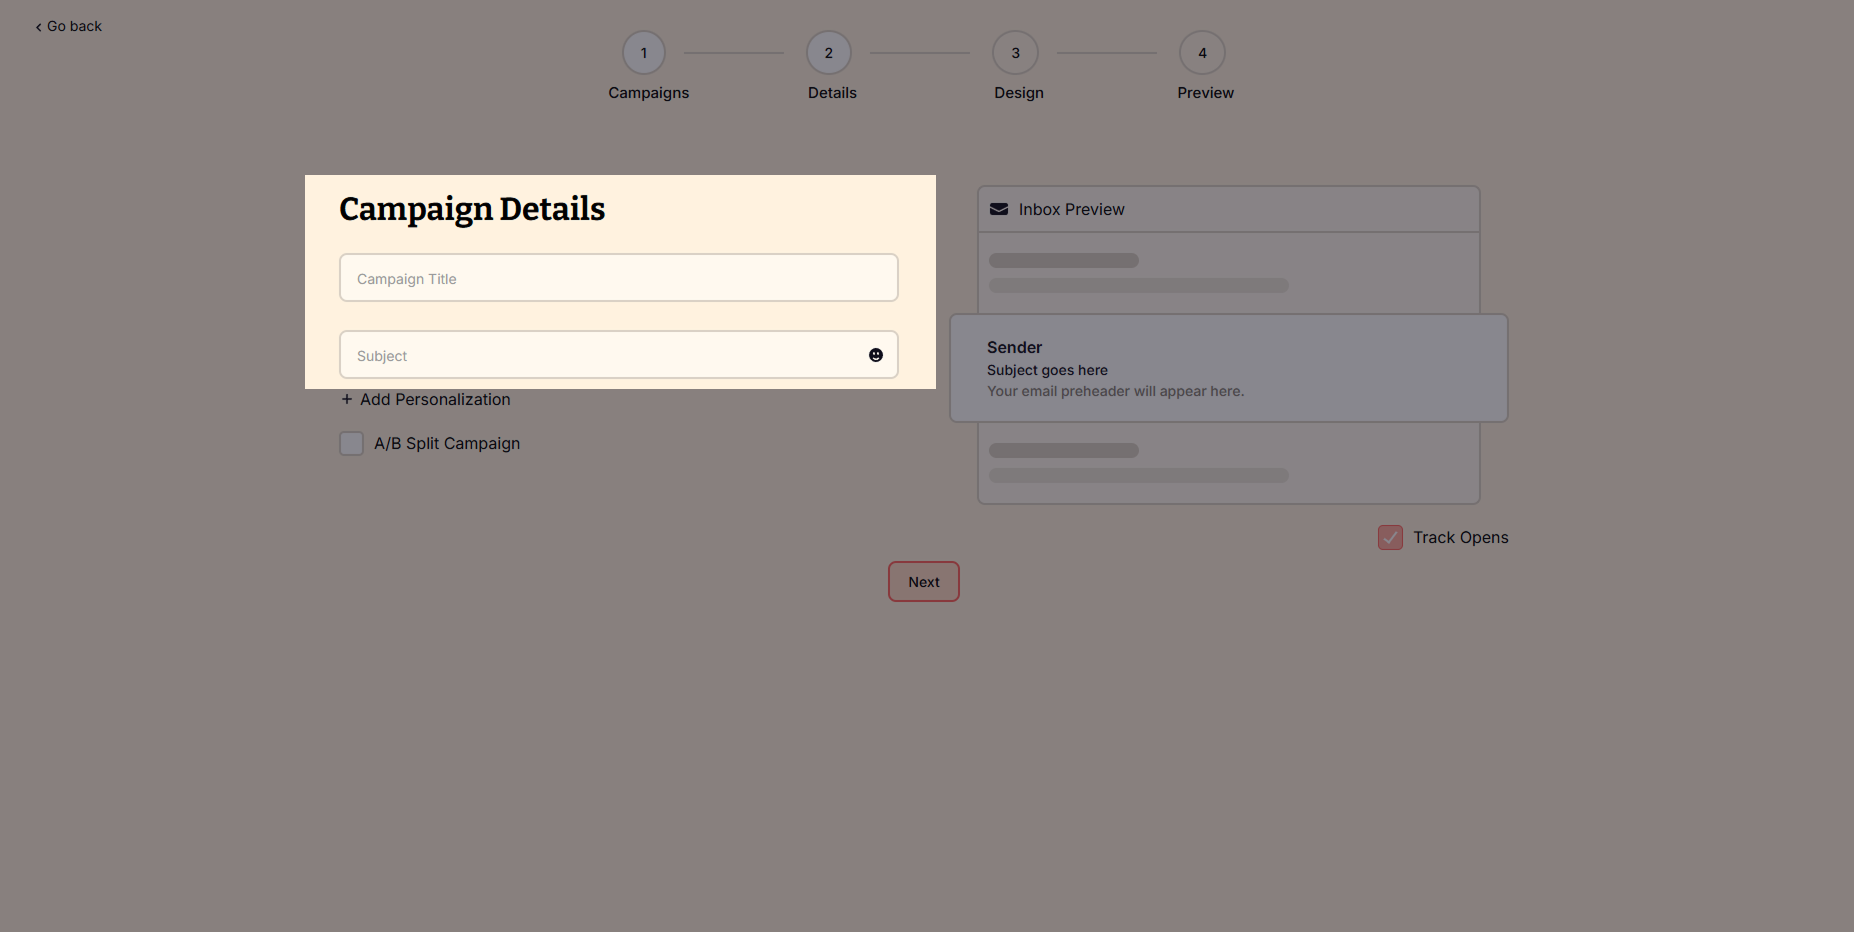This screenshot has width=1854, height=932.
Task: Go back to the previous page
Action: click(74, 26)
